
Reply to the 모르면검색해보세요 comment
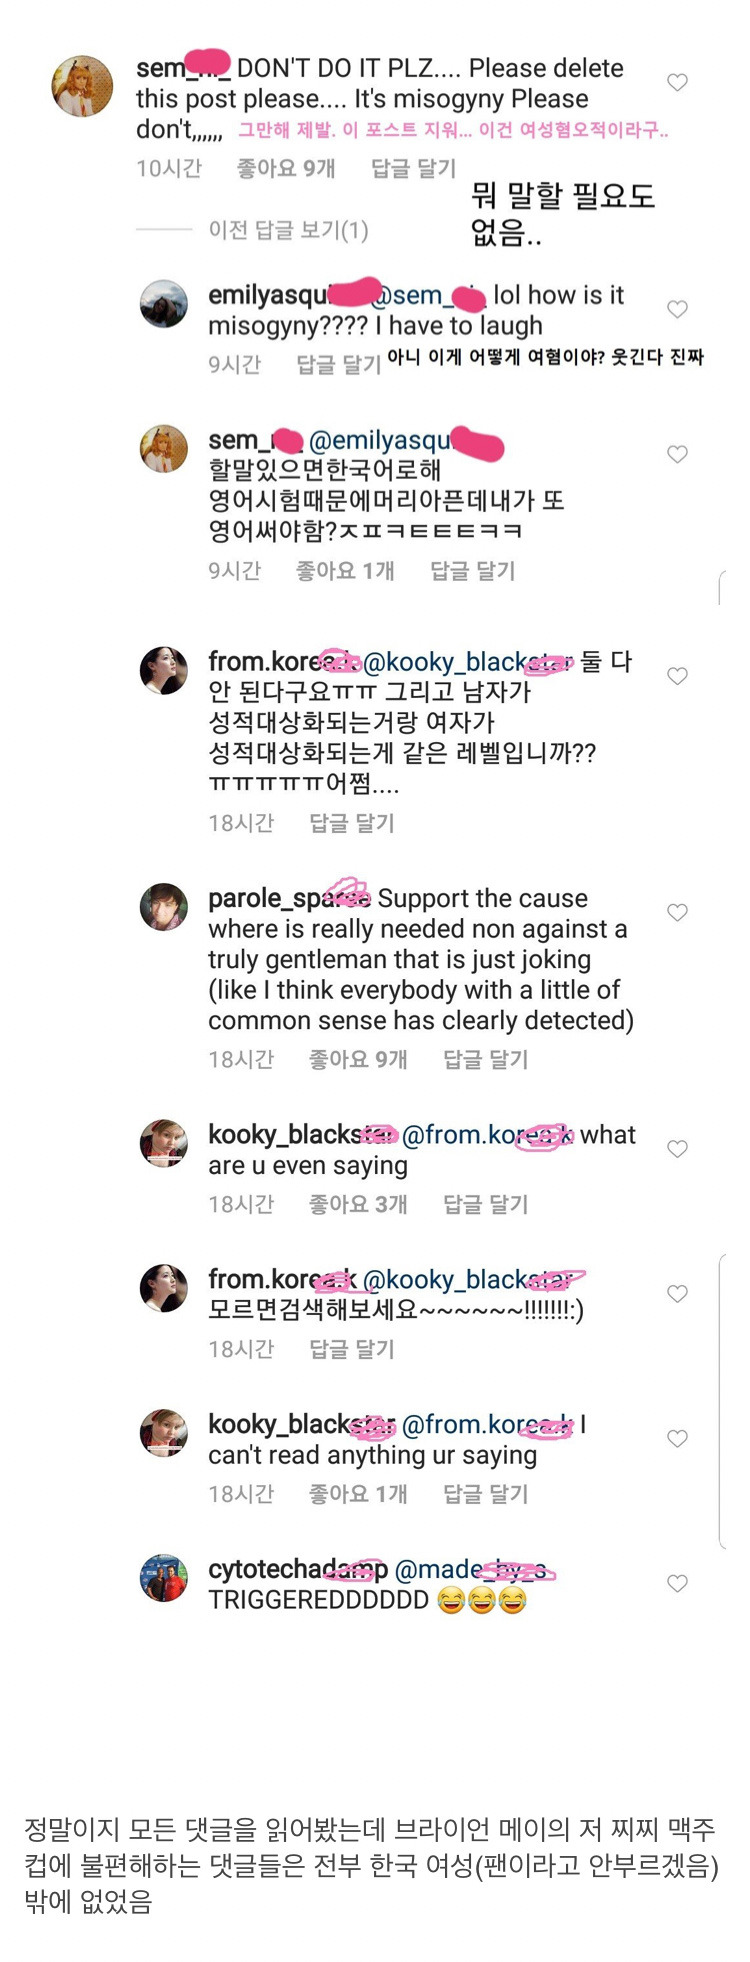[352, 1350]
